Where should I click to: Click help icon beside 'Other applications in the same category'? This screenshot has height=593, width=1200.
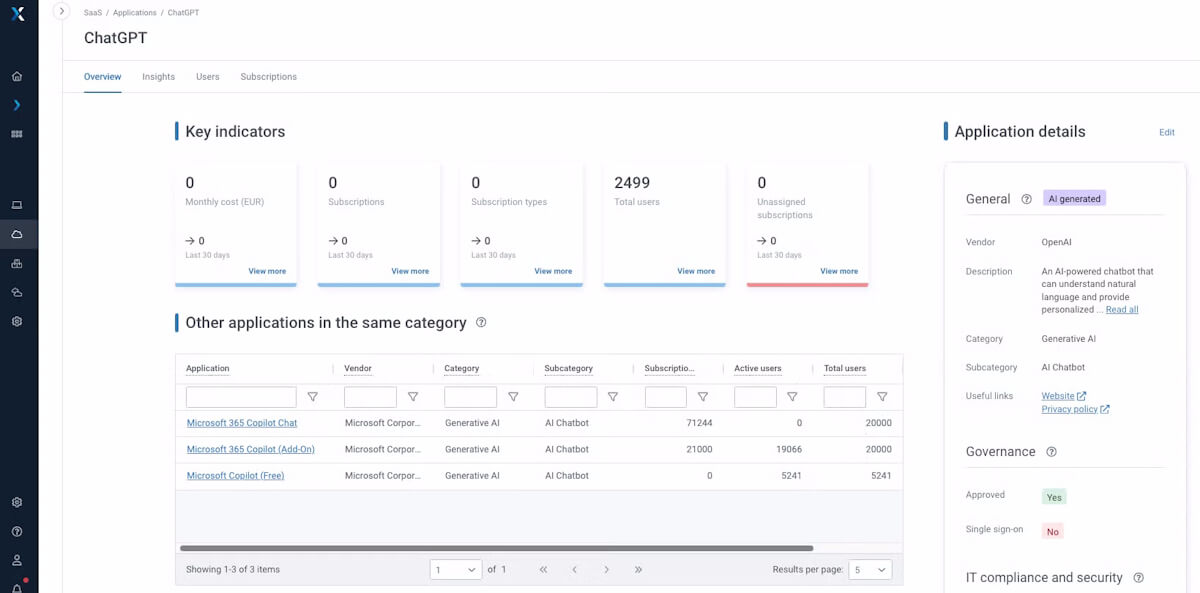(x=481, y=322)
